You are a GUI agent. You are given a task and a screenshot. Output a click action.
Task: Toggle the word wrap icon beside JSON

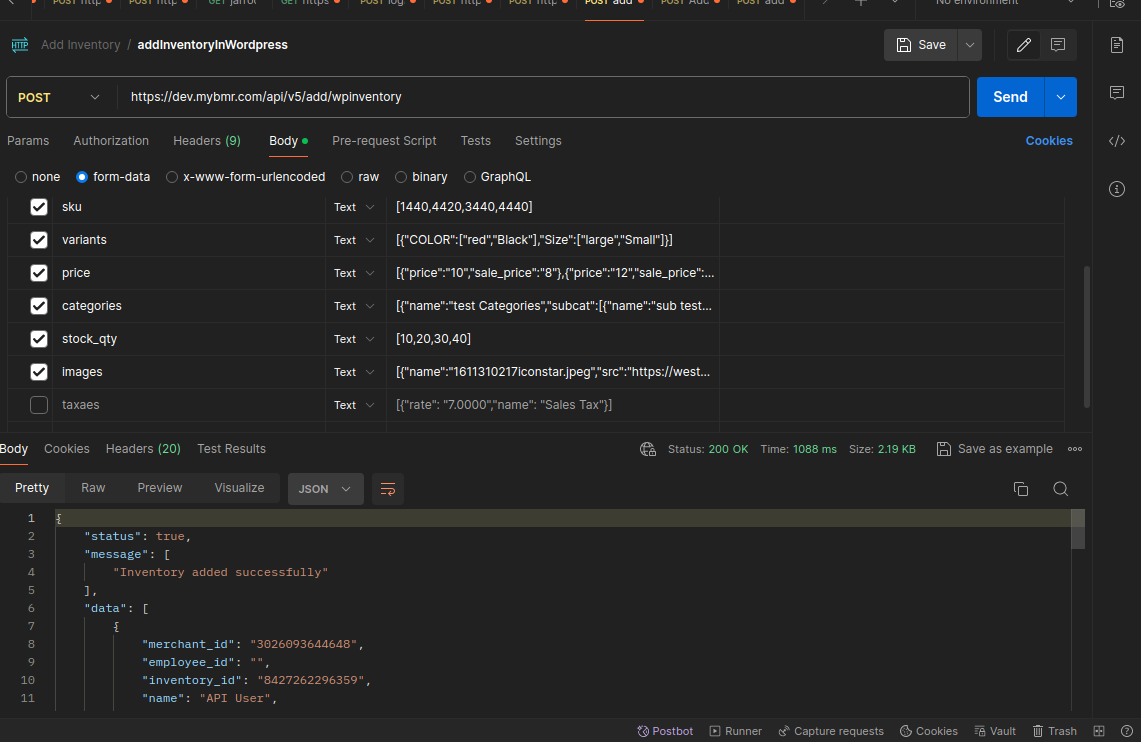tap(388, 489)
